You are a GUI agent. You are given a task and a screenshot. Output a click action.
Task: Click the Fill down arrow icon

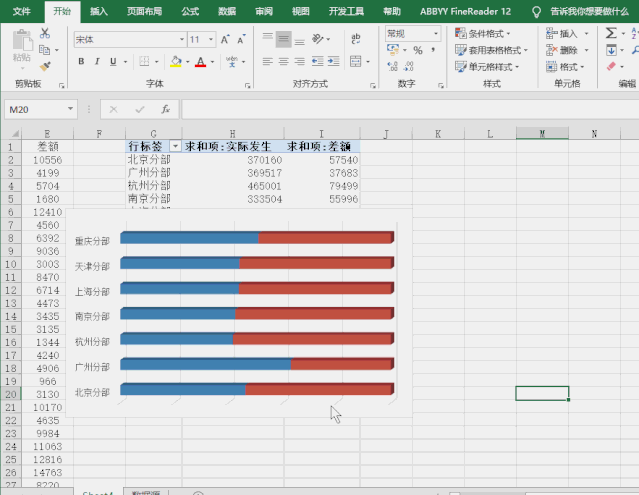click(611, 50)
